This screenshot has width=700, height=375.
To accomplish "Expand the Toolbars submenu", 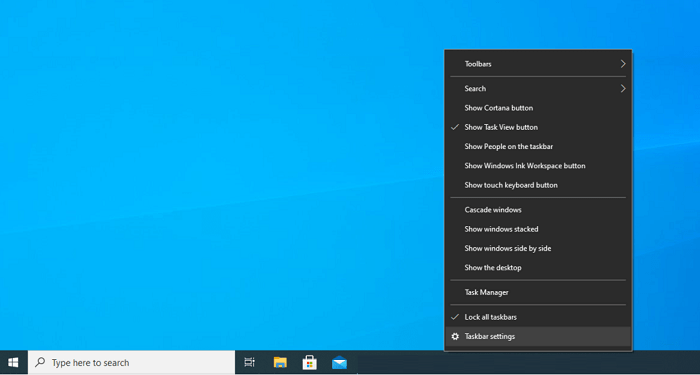I will (x=538, y=64).
